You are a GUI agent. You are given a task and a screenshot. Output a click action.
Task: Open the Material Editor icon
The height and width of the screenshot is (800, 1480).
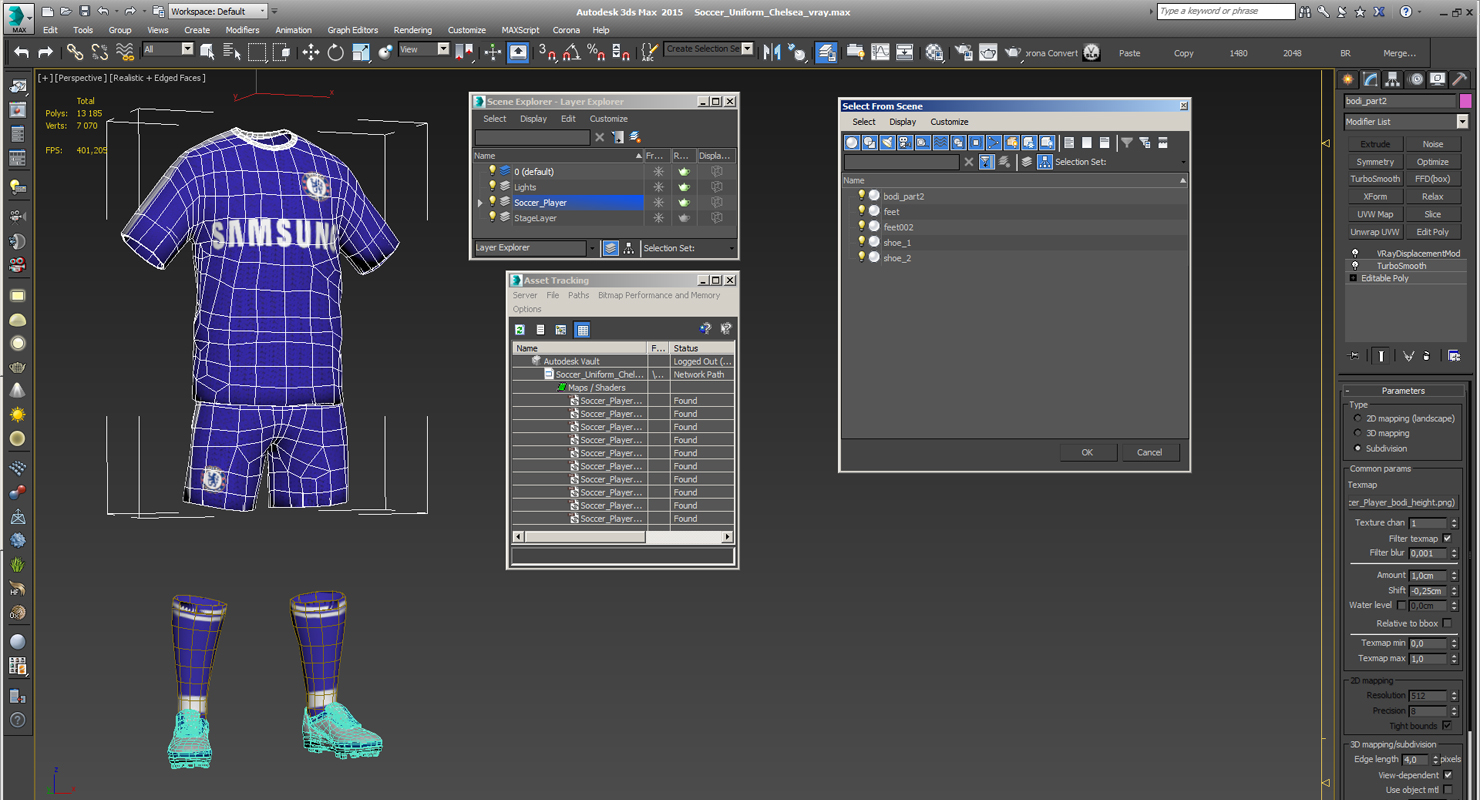pyautogui.click(x=934, y=52)
